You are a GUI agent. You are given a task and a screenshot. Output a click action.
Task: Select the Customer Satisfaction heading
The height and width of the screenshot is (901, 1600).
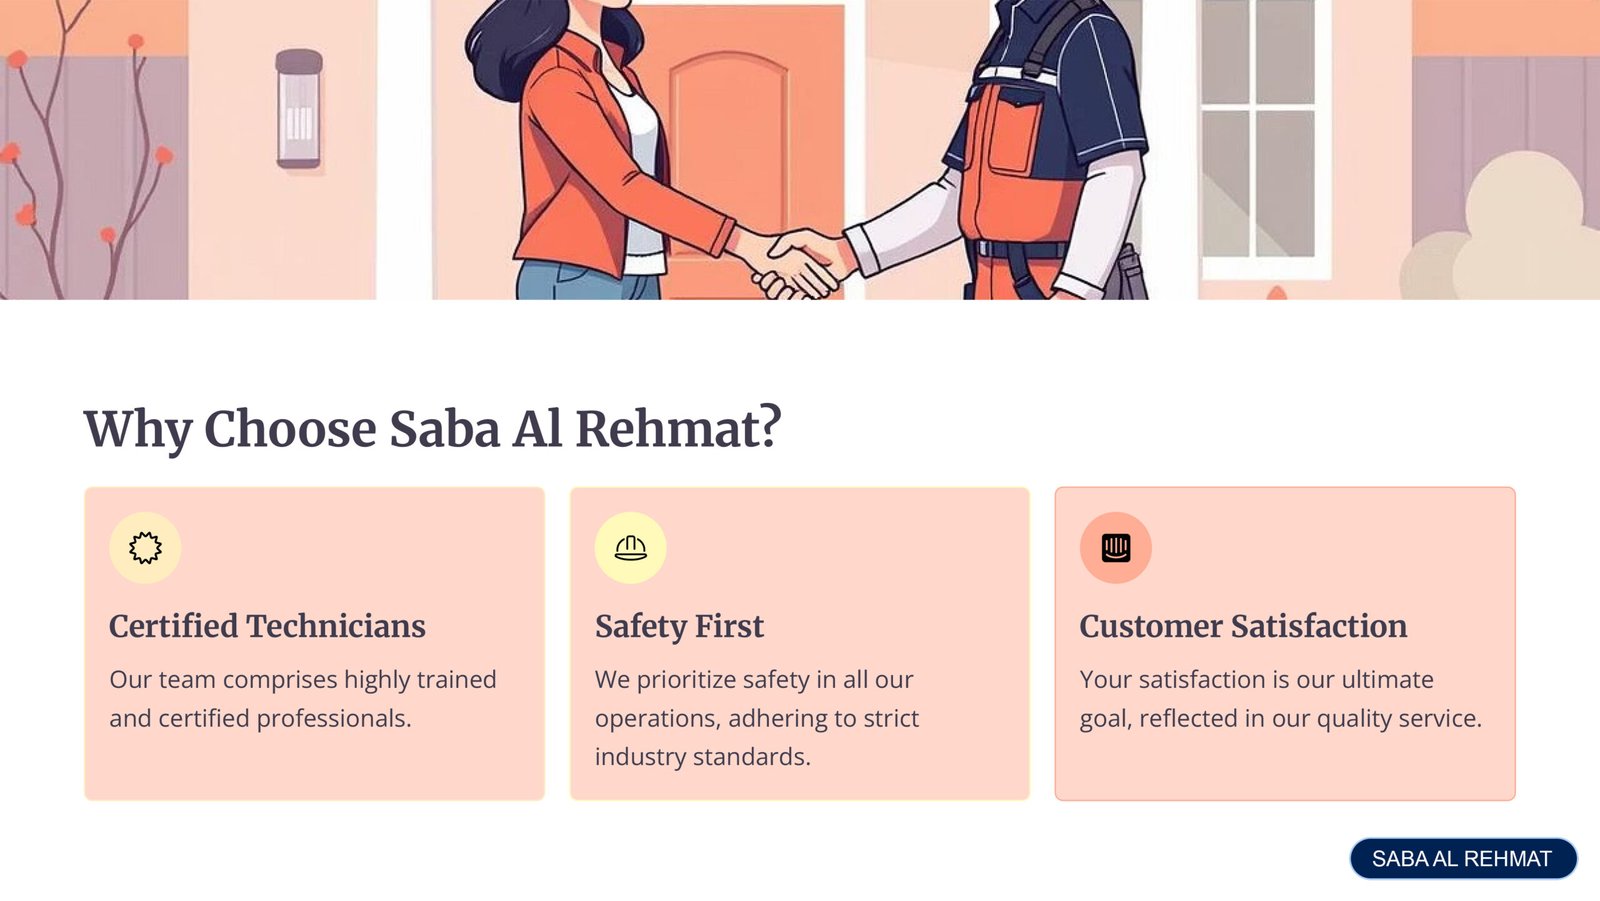click(1243, 626)
